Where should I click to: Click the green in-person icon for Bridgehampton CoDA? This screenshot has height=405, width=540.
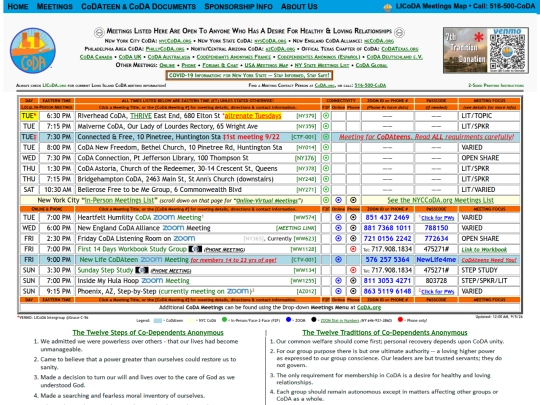326,179
